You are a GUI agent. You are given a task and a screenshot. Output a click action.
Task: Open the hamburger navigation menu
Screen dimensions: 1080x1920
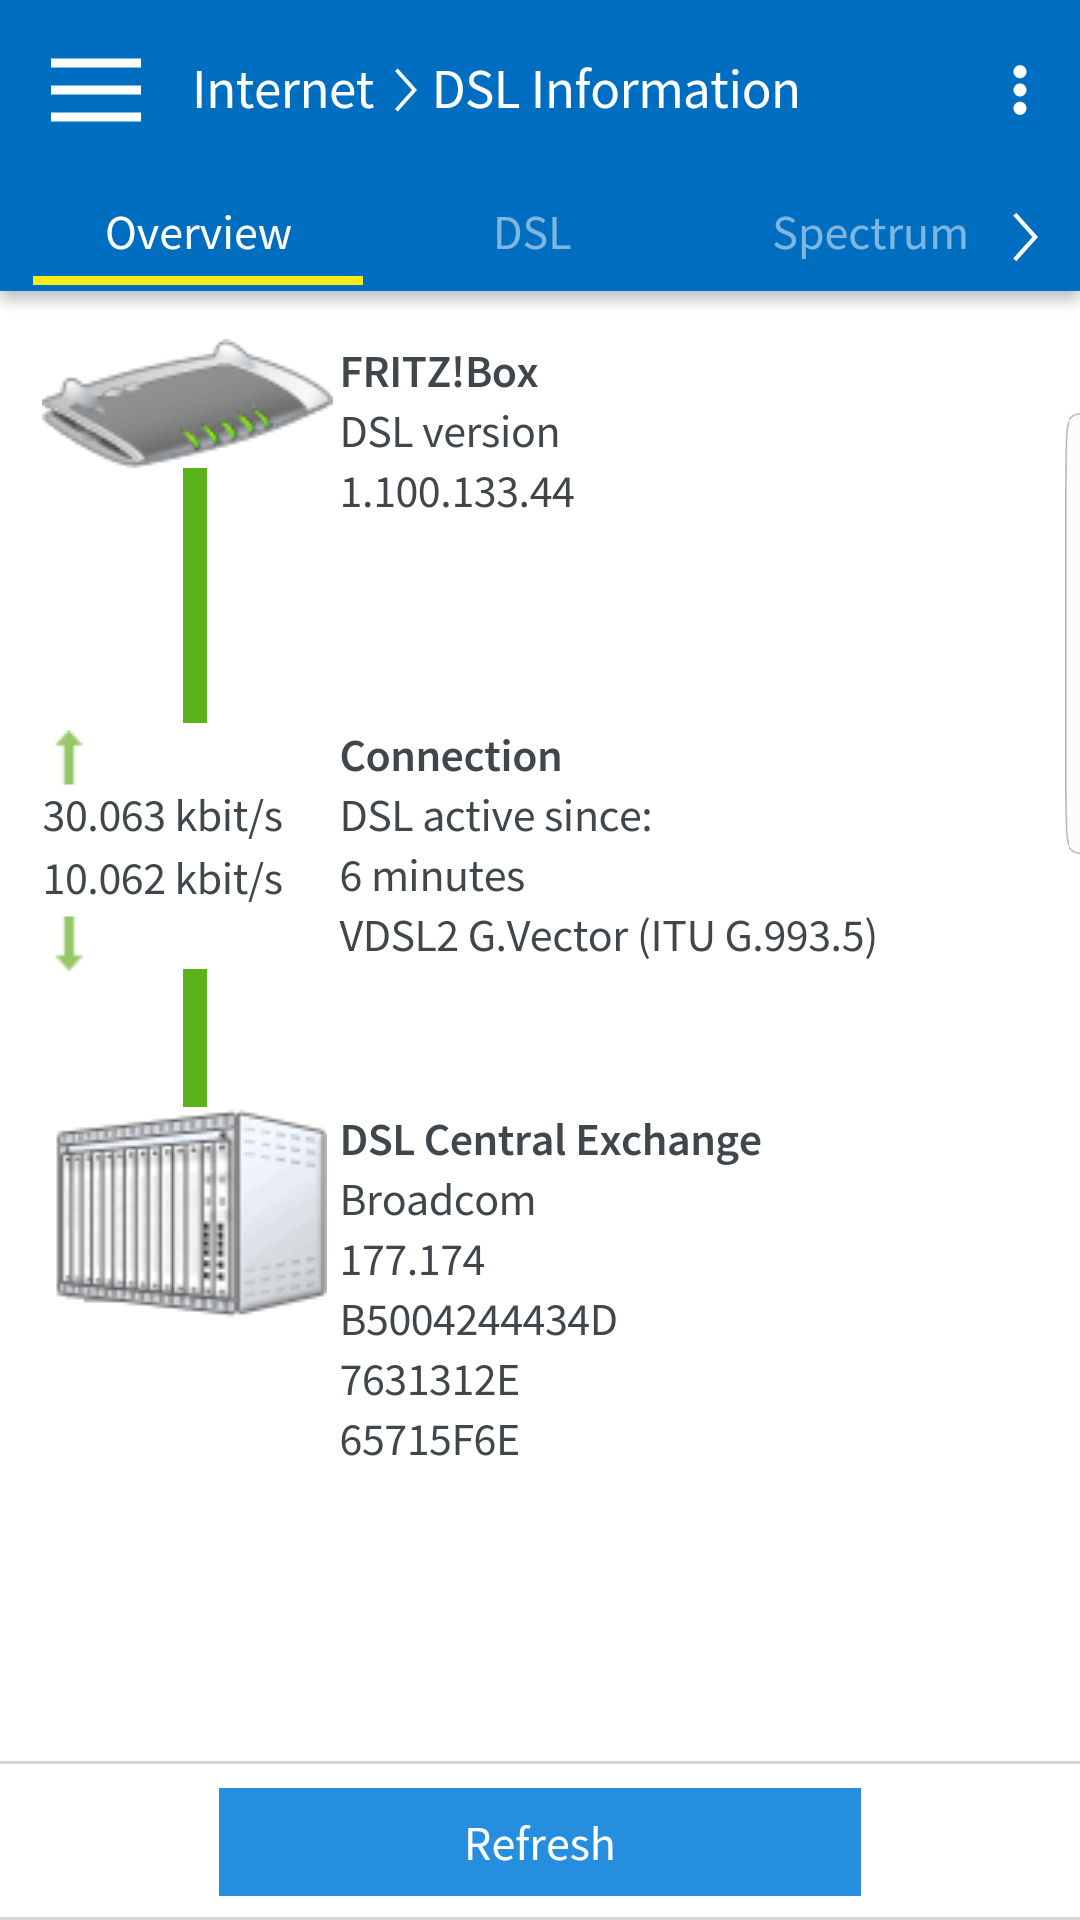point(96,90)
